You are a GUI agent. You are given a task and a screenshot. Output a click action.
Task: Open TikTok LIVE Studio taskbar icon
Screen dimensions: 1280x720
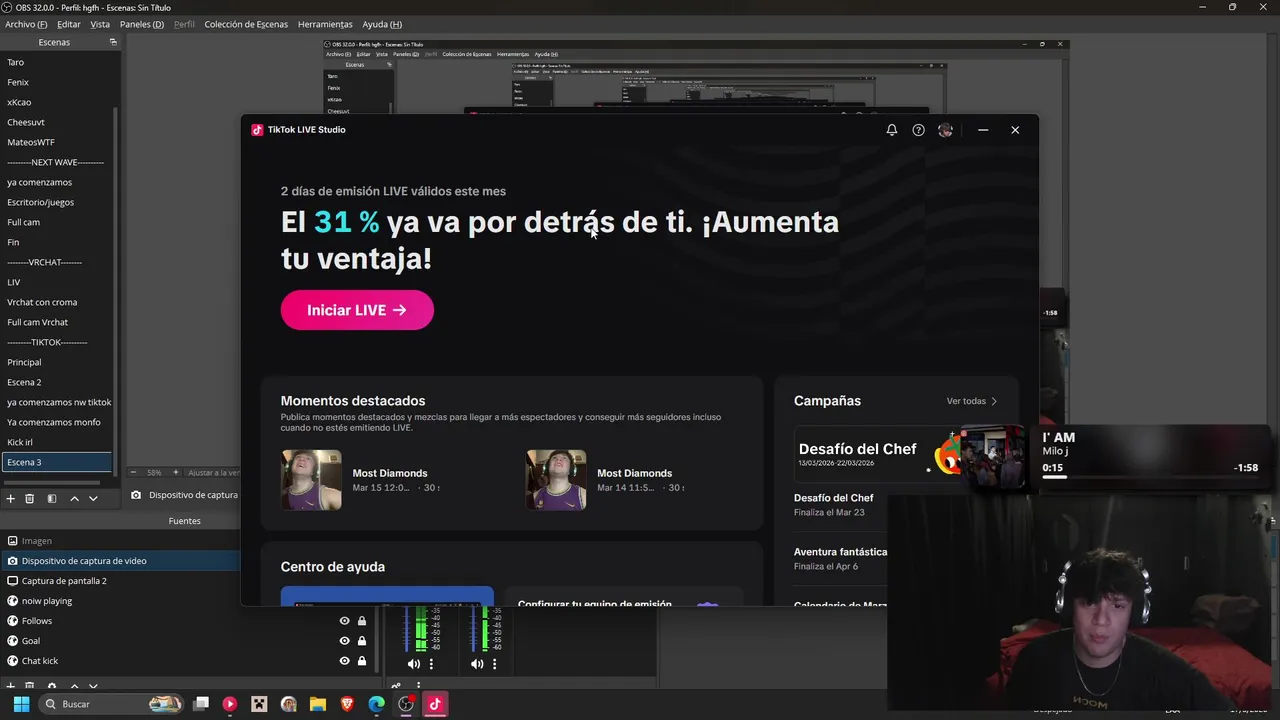[x=435, y=704]
